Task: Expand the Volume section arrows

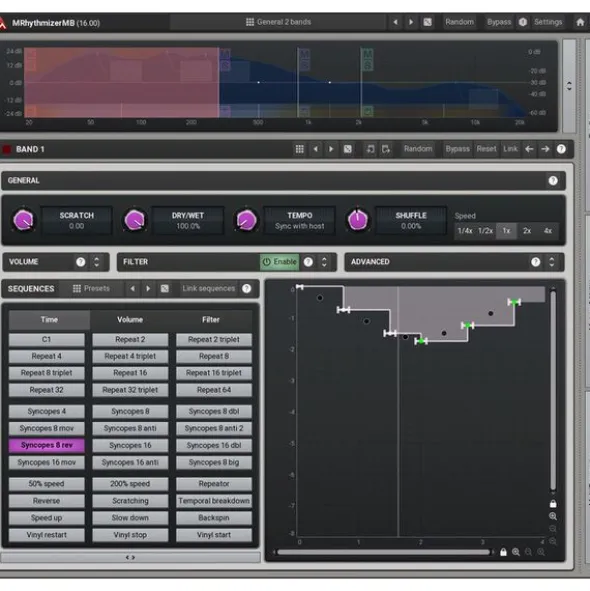Action: pyautogui.click(x=97, y=262)
